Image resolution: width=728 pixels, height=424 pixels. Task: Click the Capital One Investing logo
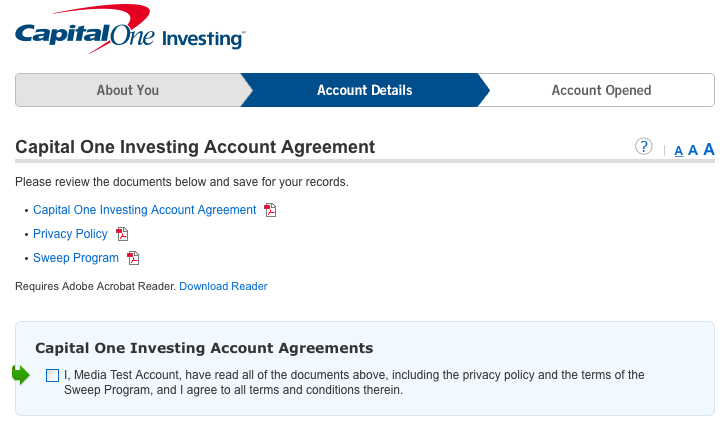[x=128, y=30]
